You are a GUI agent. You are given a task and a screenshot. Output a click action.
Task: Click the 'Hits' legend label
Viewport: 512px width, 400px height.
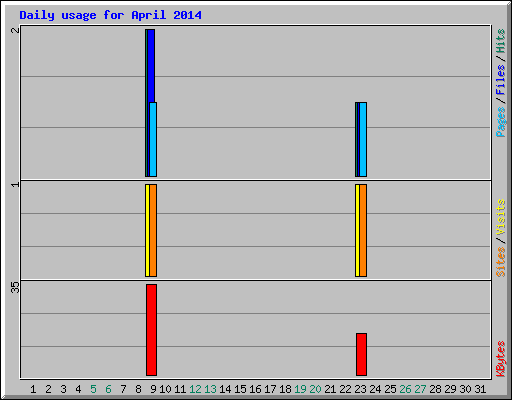[x=501, y=41]
